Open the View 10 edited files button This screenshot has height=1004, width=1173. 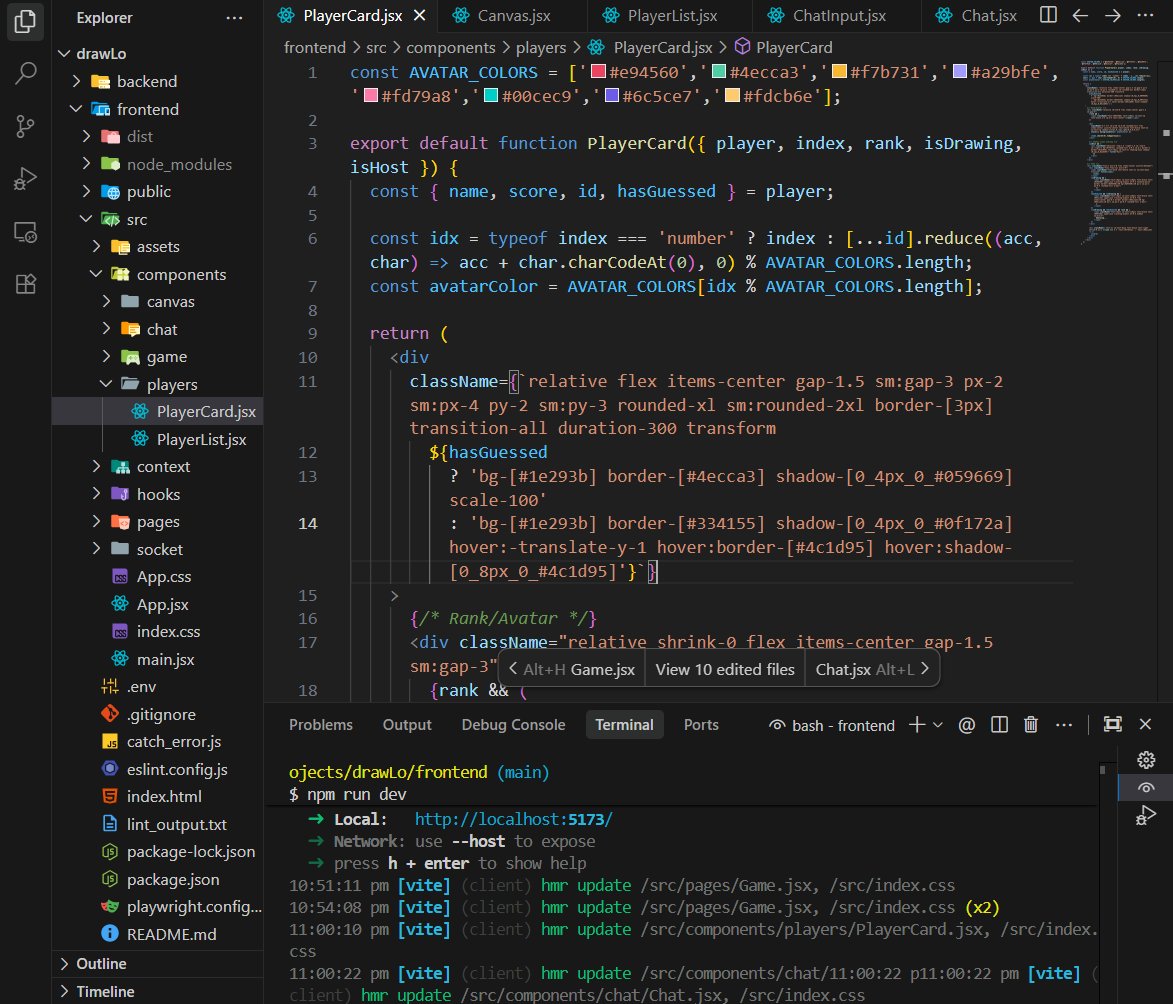(x=724, y=668)
